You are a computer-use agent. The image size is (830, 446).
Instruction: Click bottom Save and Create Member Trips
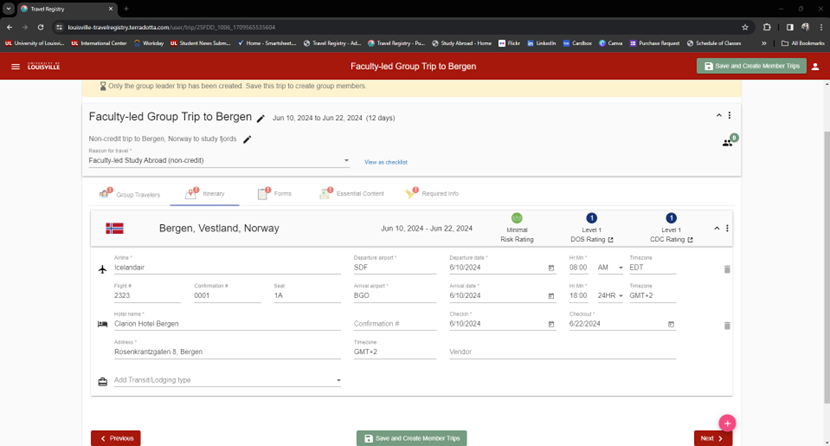tap(412, 439)
